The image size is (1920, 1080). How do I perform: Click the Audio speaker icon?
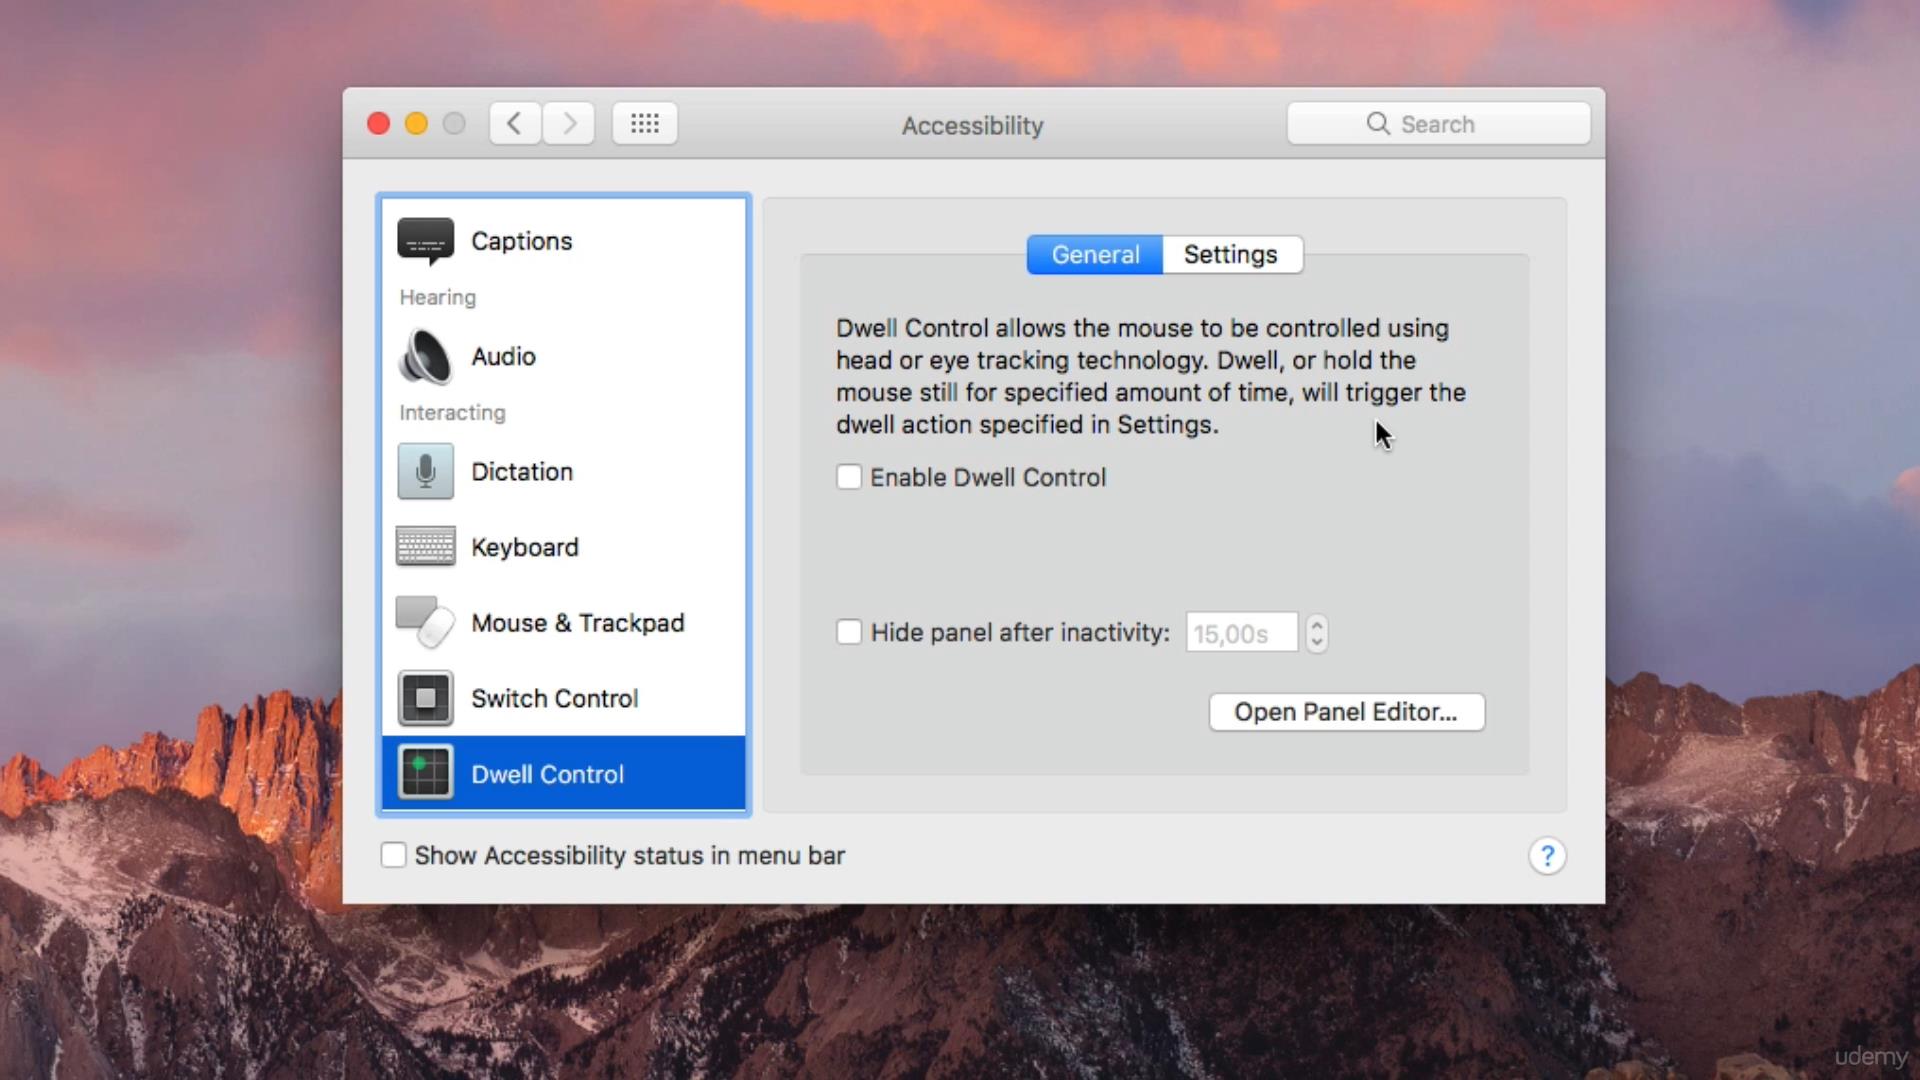[425, 357]
